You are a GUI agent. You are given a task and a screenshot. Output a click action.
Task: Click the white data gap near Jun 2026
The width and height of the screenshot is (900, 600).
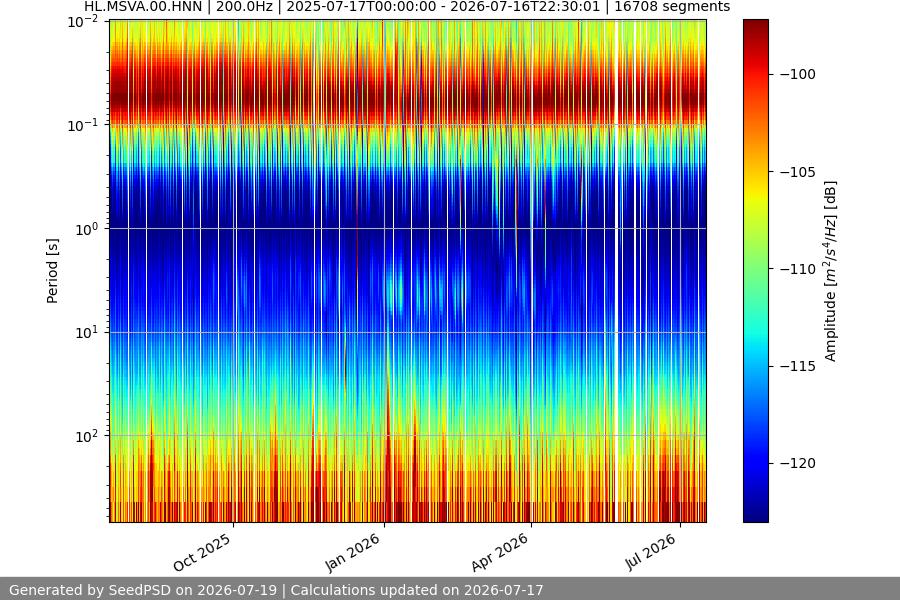[618, 271]
